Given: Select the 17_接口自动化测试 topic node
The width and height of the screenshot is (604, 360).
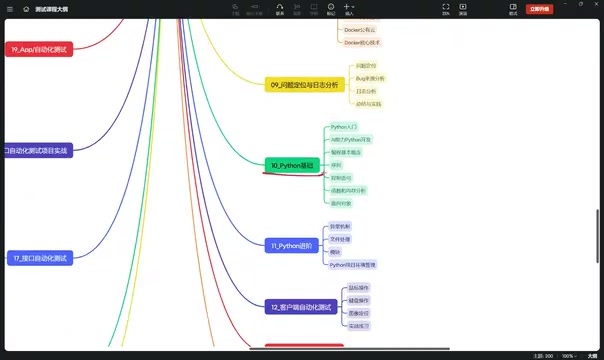Looking at the screenshot, I should 40,258.
